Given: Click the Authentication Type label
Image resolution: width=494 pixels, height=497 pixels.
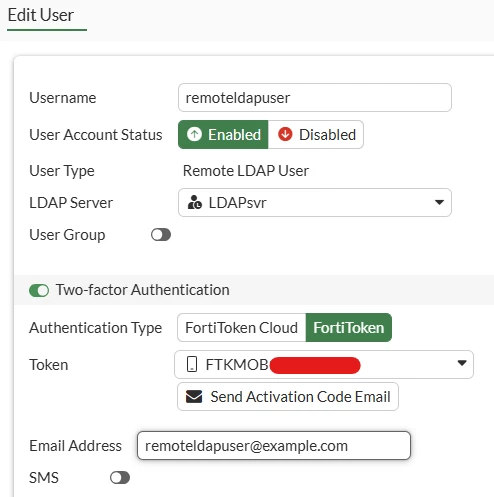Looking at the screenshot, I should coord(96,328).
